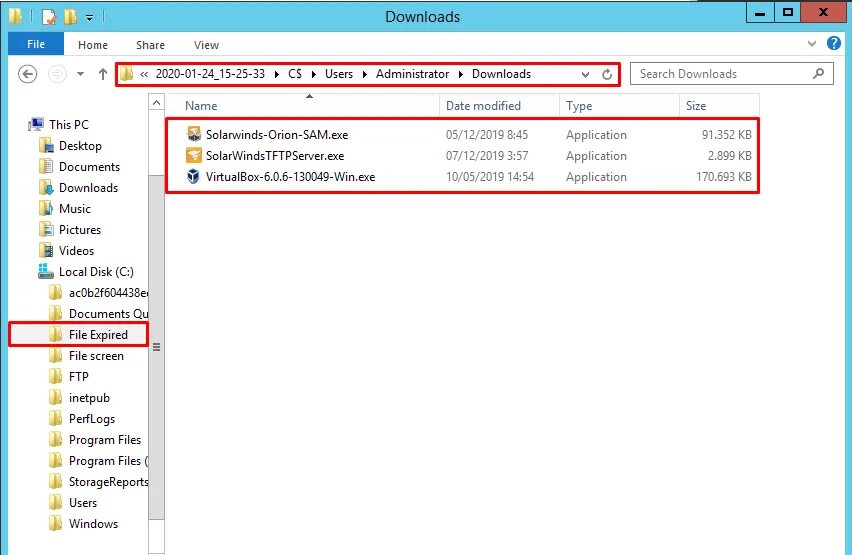Open the Users folder in tree
This screenshot has height=555, width=852.
tap(83, 503)
